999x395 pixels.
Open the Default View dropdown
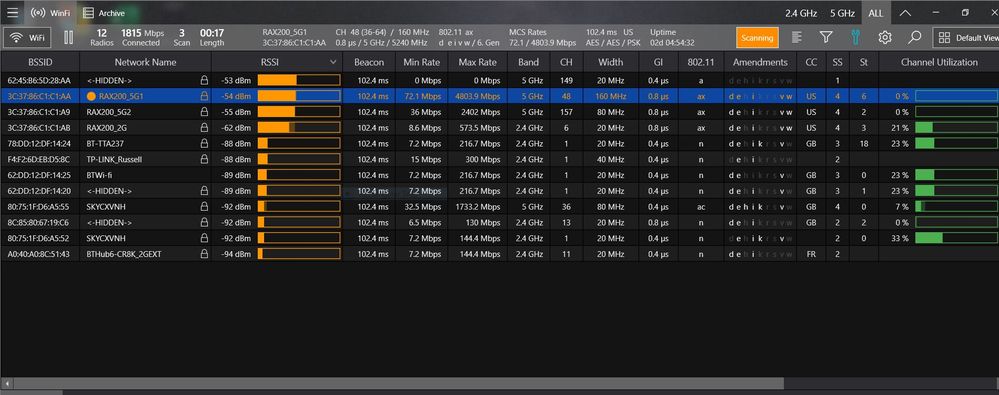click(x=967, y=38)
